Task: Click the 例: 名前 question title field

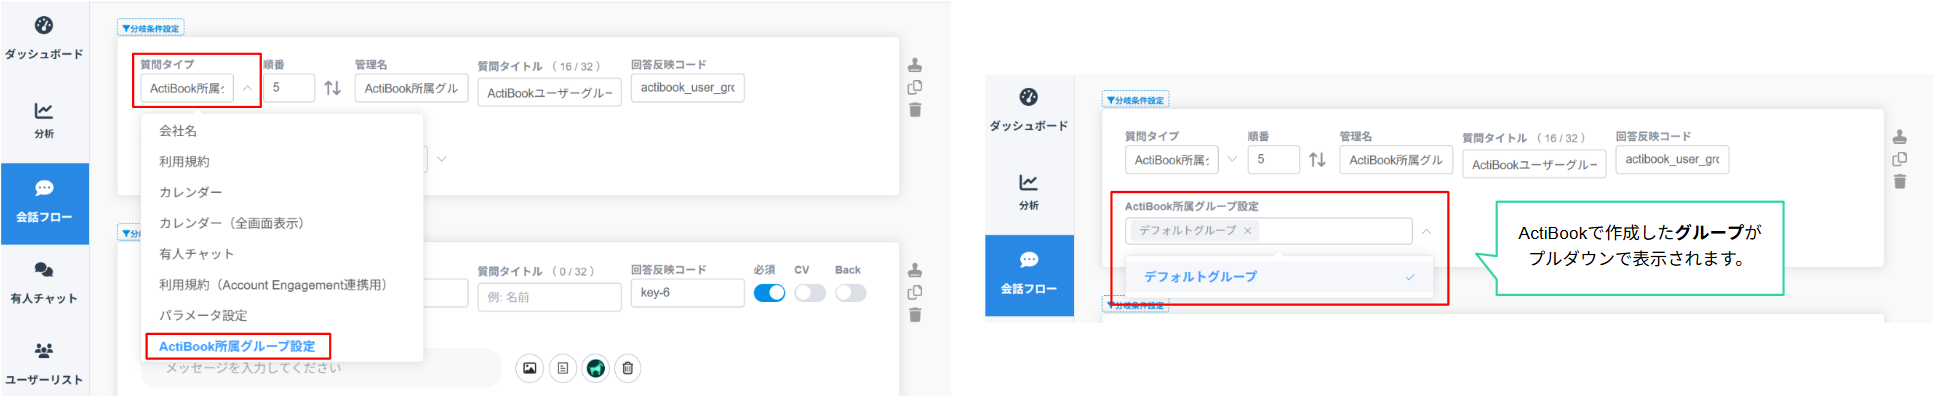Action: pos(550,297)
